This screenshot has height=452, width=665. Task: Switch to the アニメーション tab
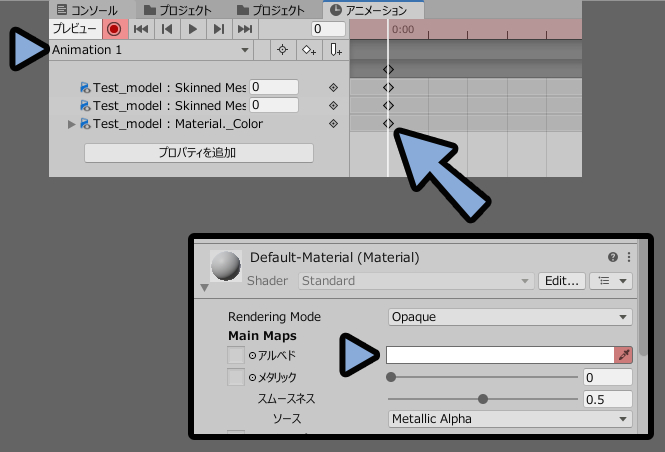pos(374,10)
